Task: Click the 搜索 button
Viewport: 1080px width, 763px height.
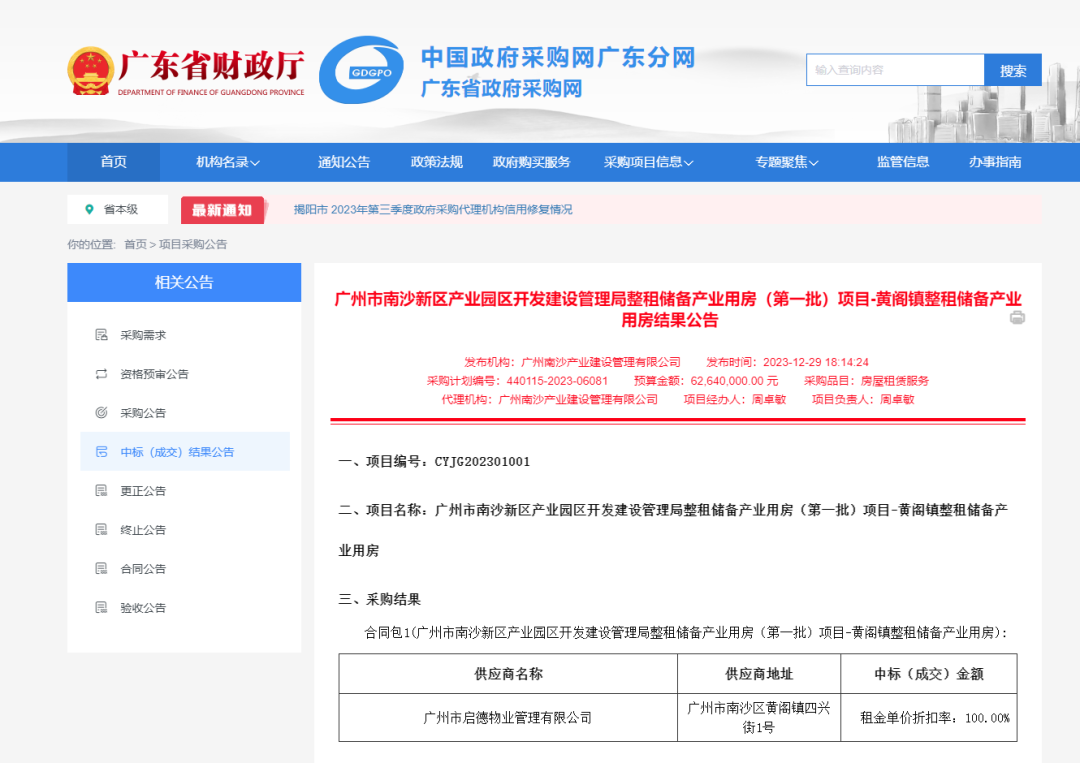Action: (x=1013, y=70)
